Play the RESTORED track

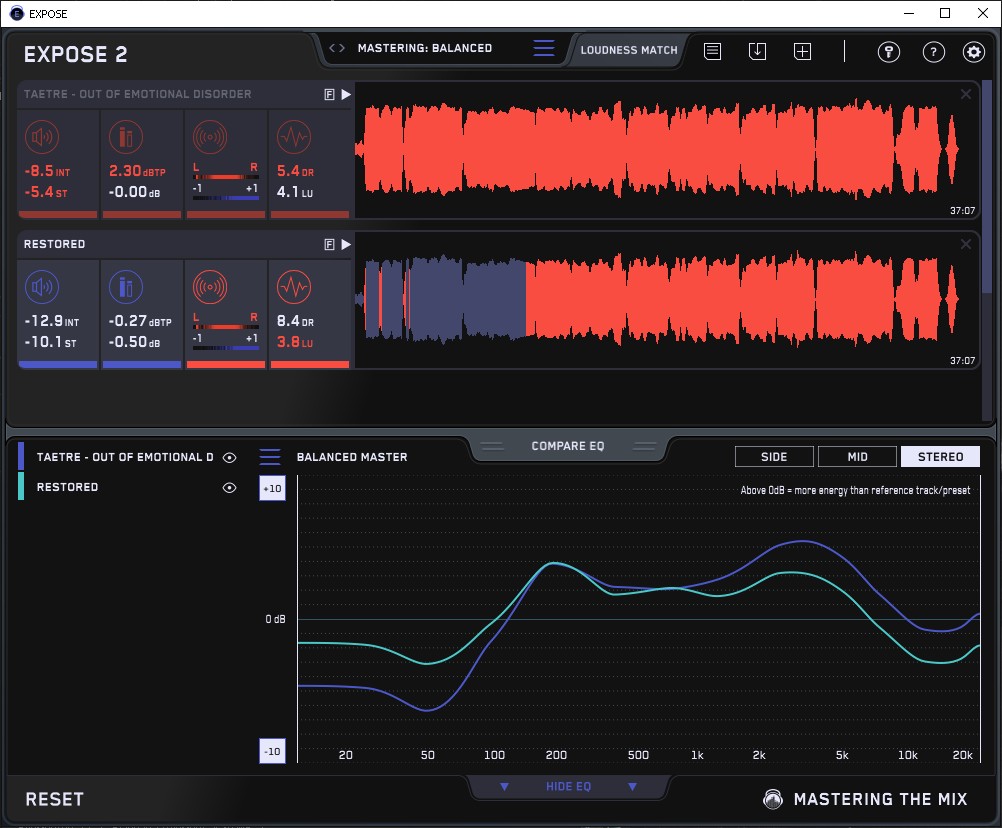tap(346, 244)
